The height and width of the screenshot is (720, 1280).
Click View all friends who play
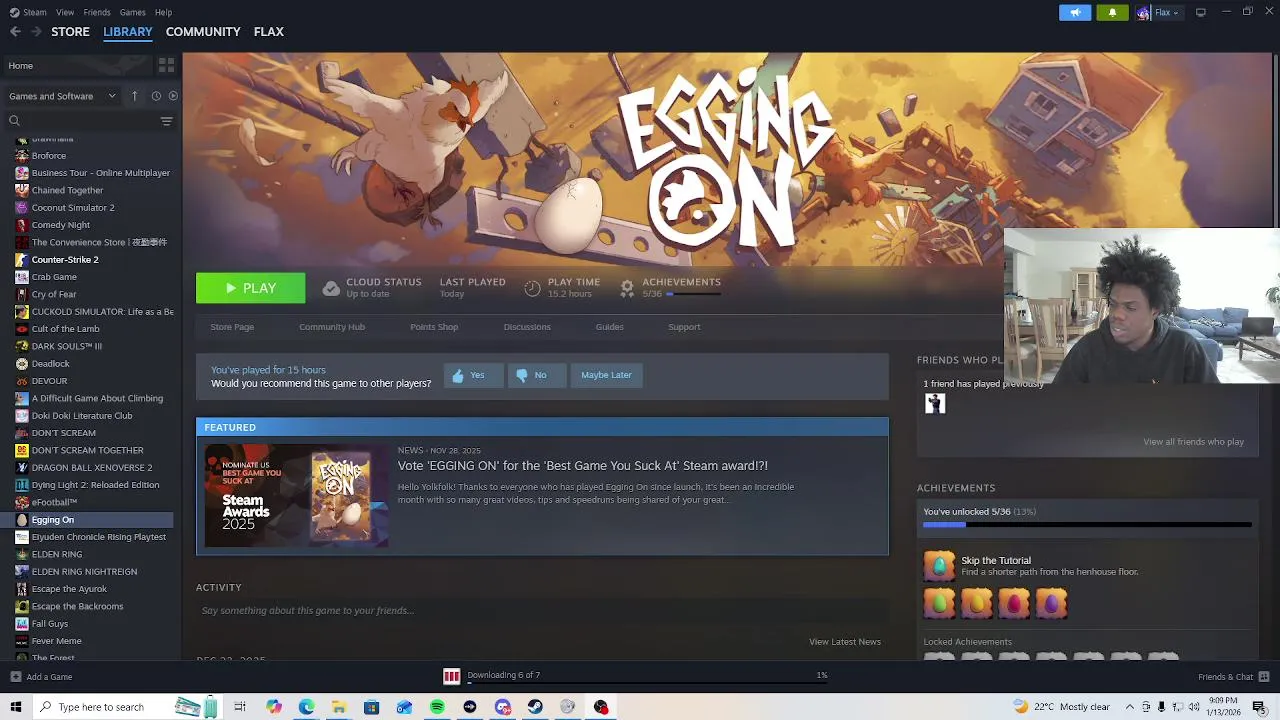(x=1193, y=442)
